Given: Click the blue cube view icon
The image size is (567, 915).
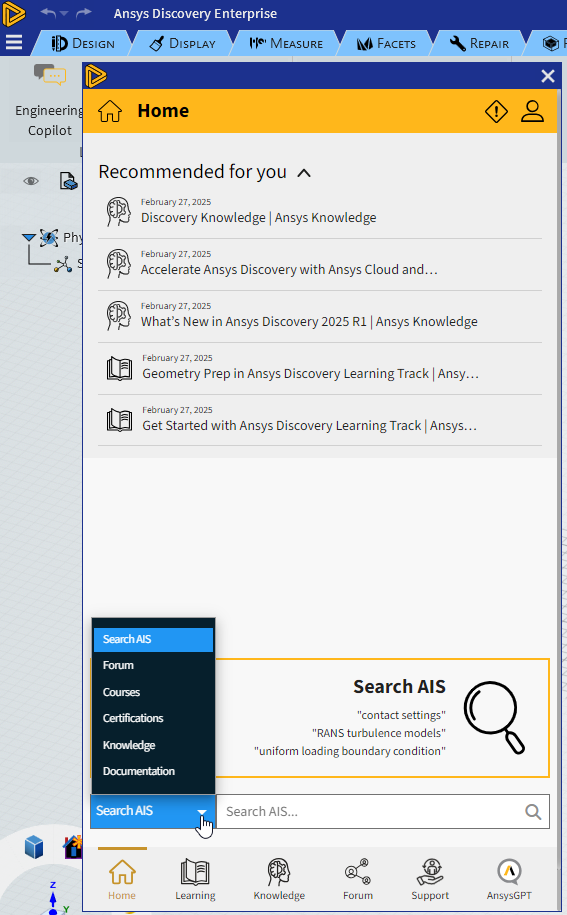Looking at the screenshot, I should coord(34,847).
